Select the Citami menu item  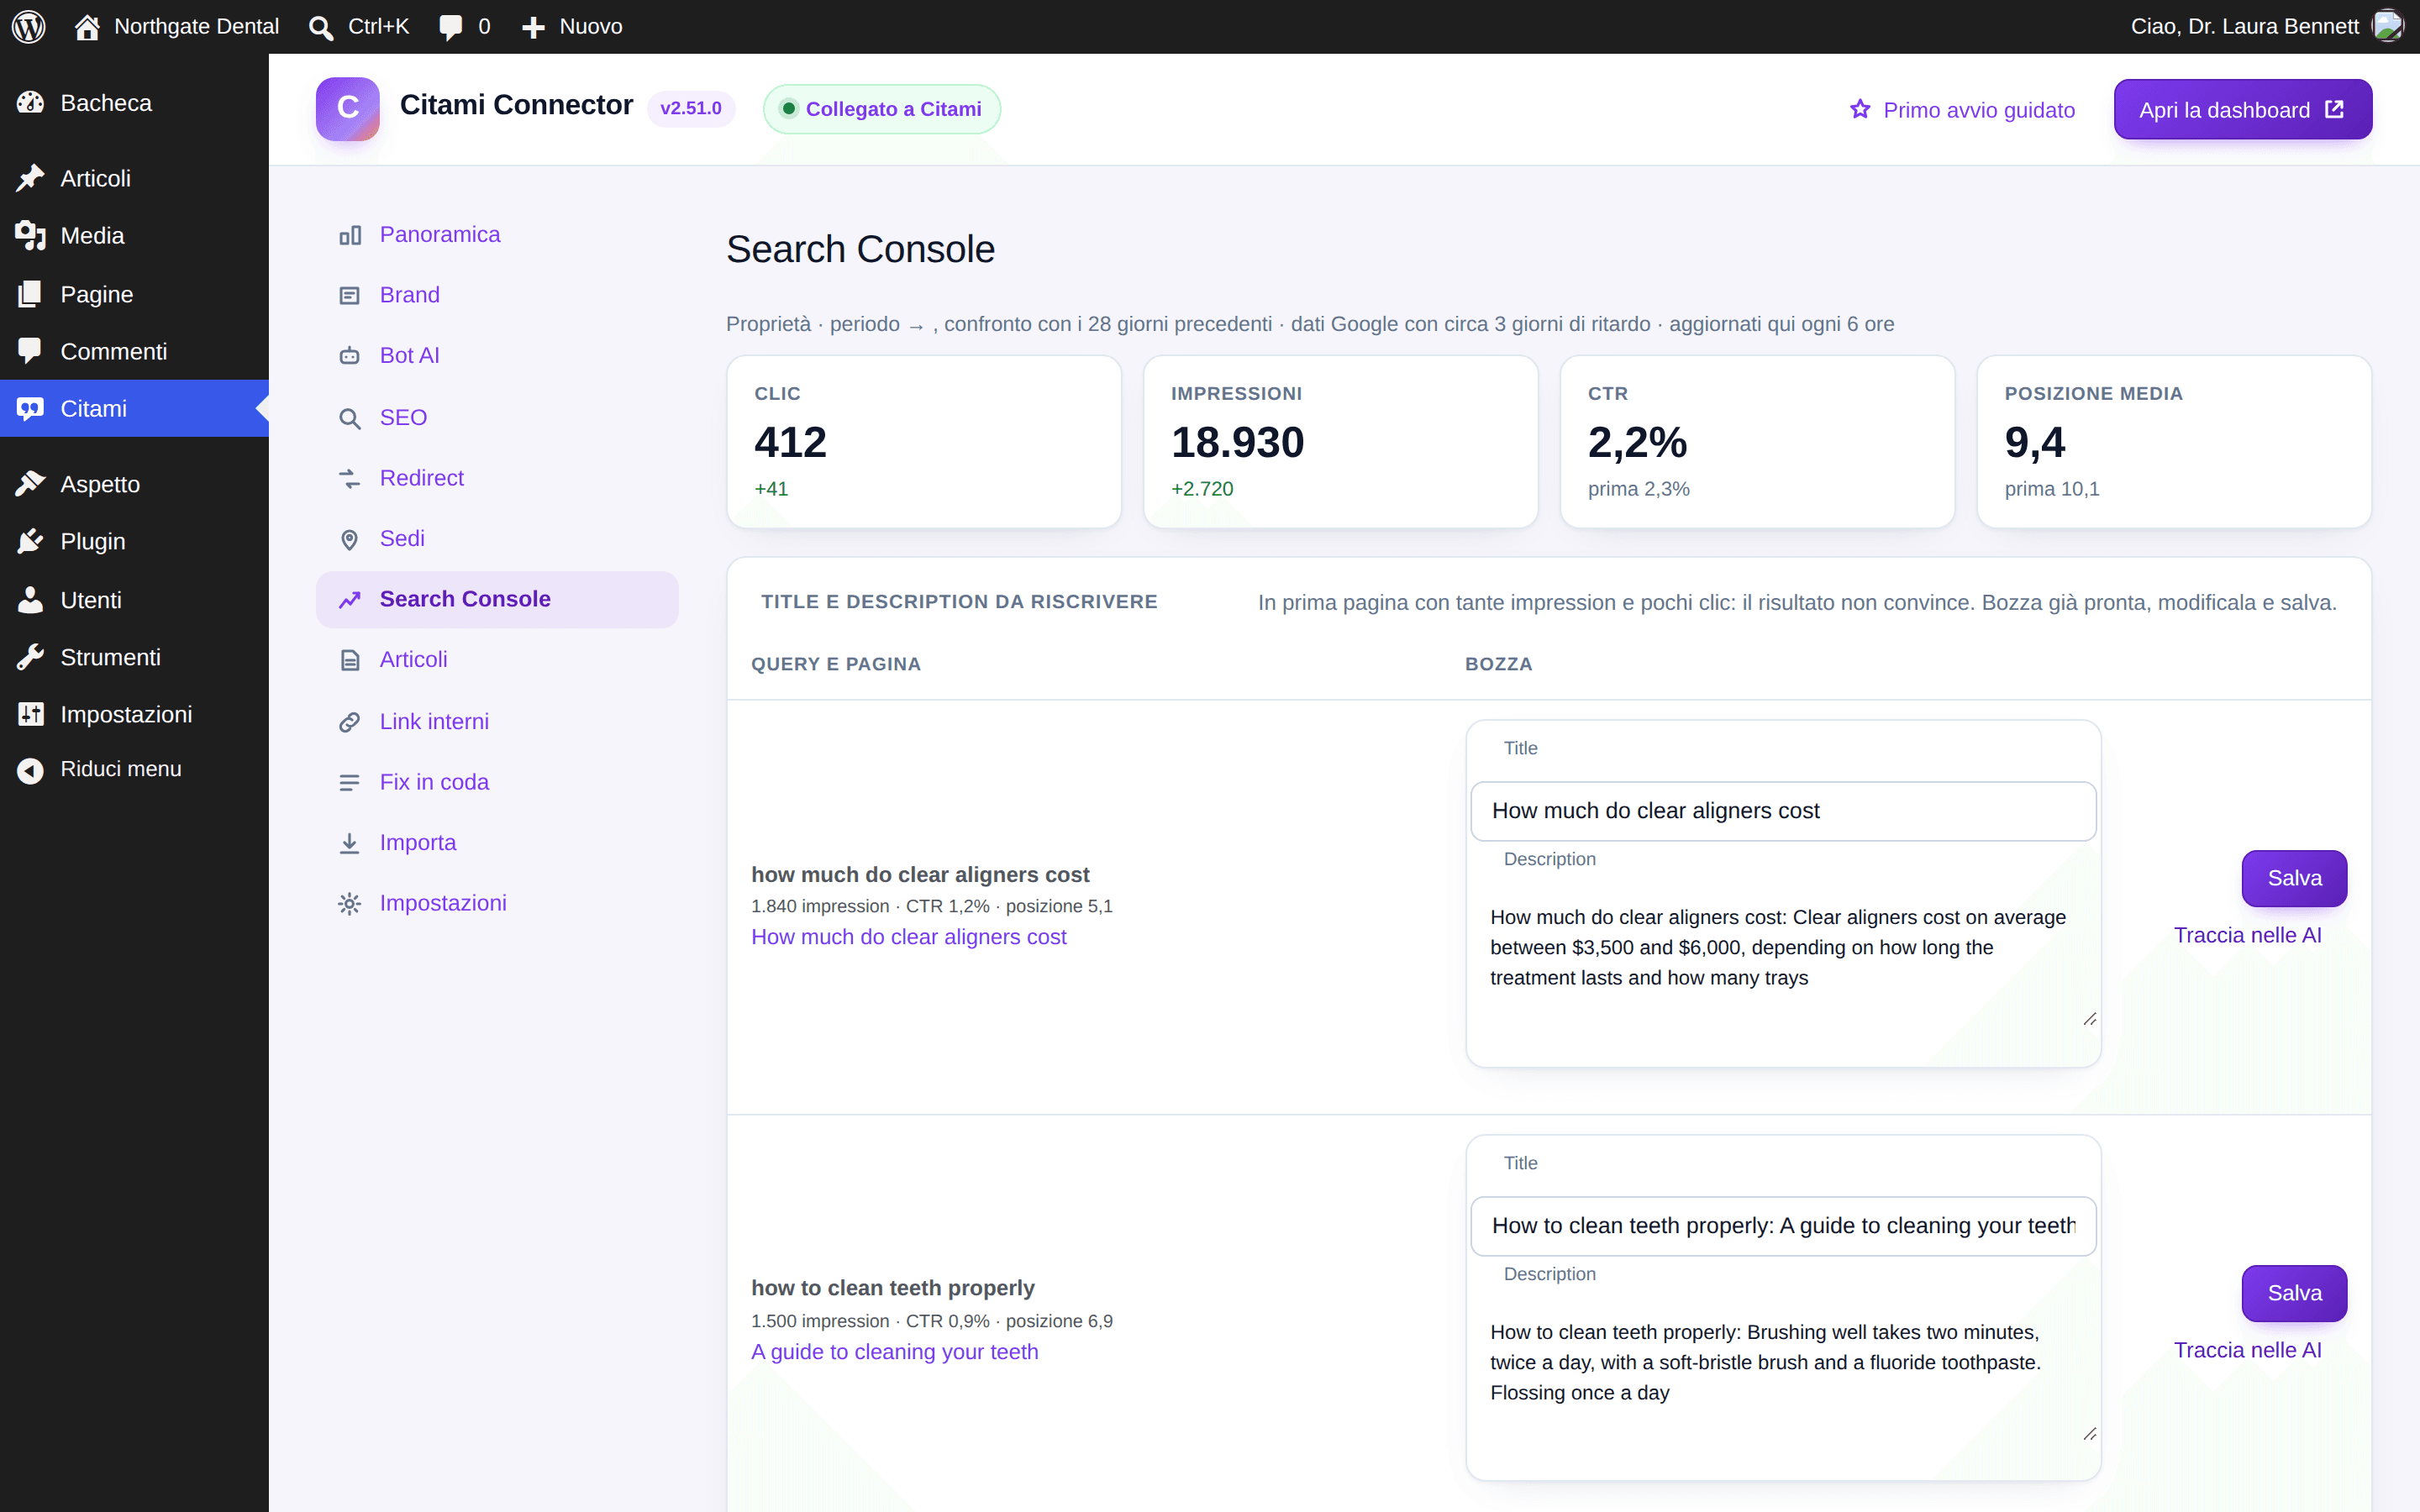134,408
